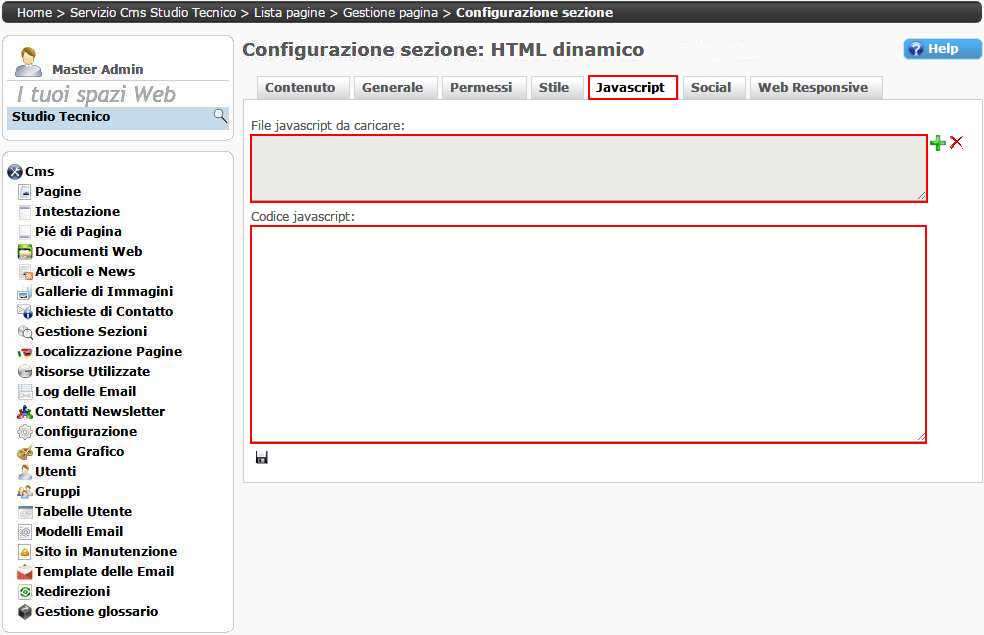Click the search magnifier beside Studio Tecnico
Image resolution: width=984 pixels, height=635 pixels.
point(220,117)
